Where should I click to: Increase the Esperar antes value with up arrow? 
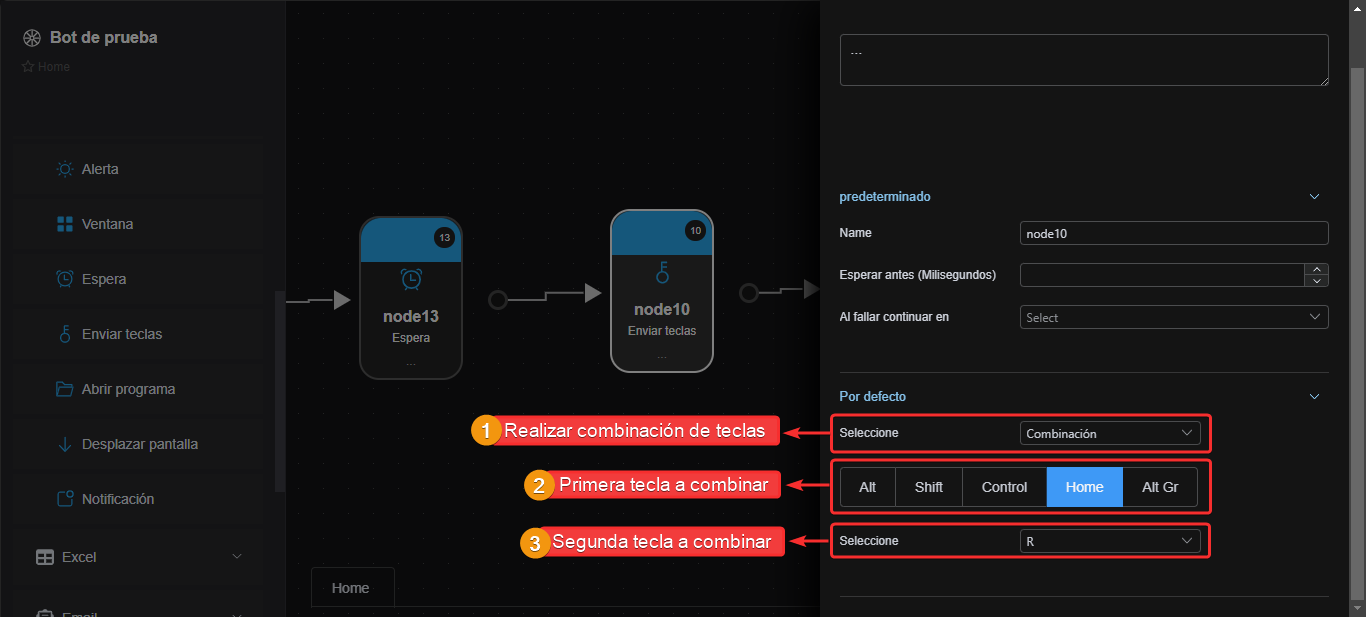(x=1318, y=269)
